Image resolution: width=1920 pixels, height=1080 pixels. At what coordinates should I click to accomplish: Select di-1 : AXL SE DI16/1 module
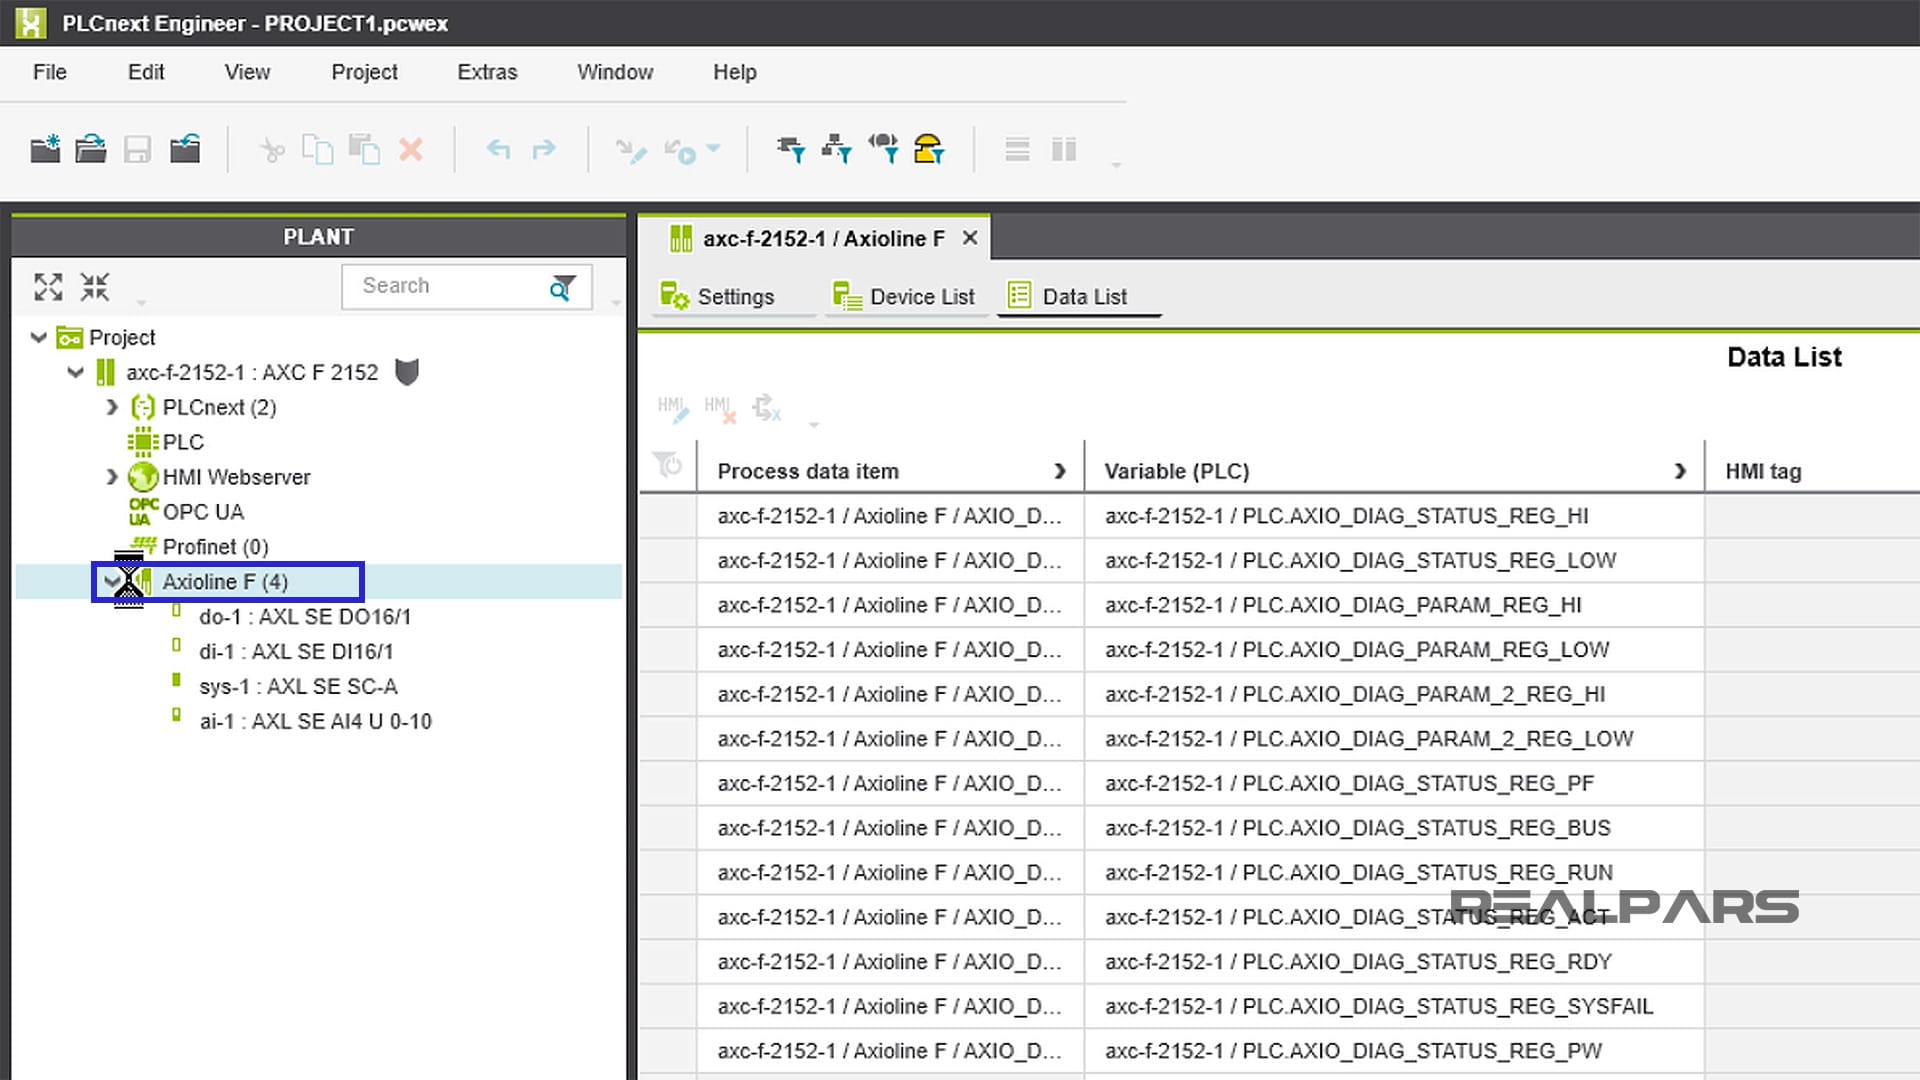click(296, 652)
